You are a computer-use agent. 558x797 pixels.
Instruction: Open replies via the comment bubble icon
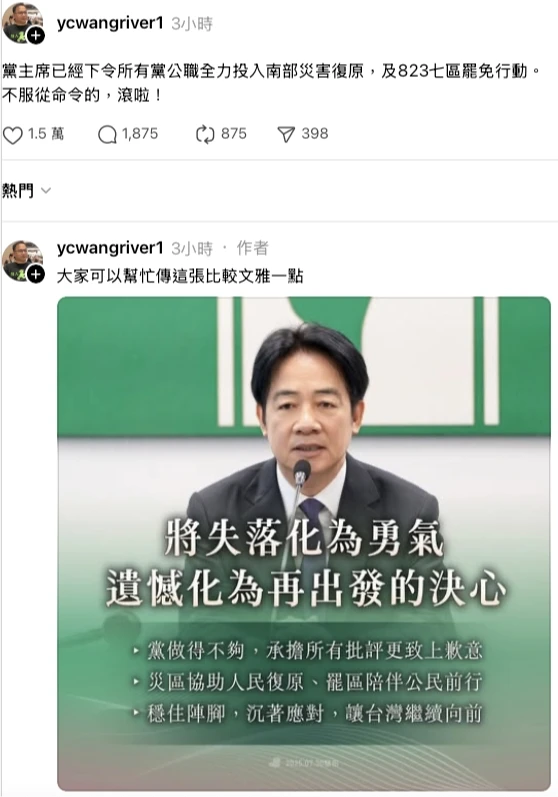[x=107, y=135]
